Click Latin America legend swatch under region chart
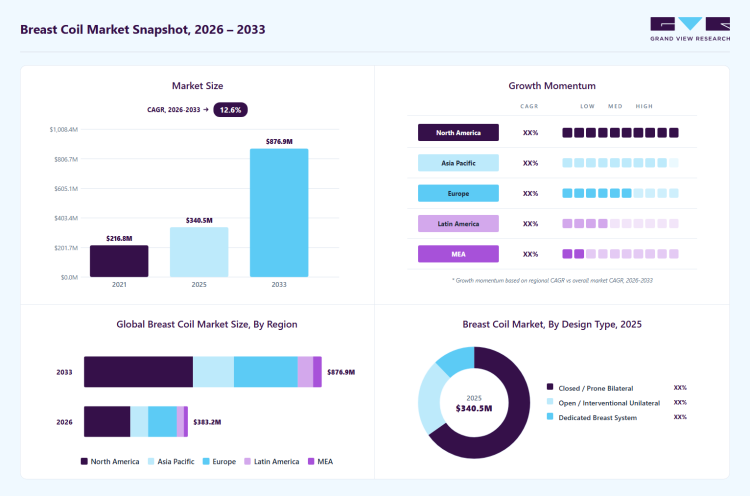 [x=247, y=461]
